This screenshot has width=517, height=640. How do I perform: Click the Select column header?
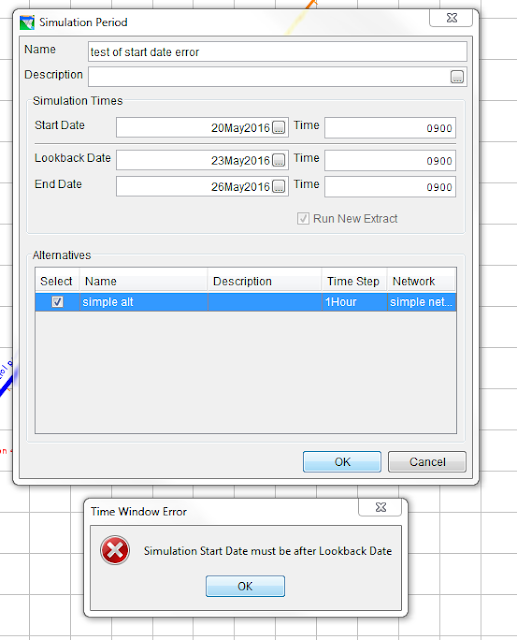click(57, 281)
